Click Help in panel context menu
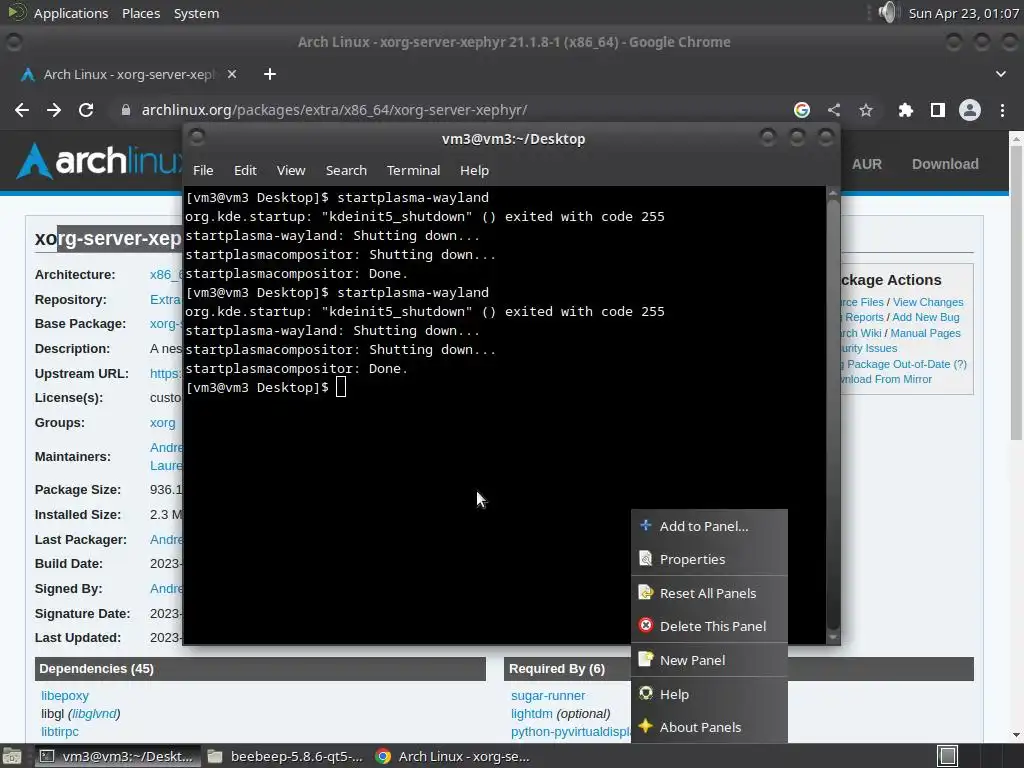The width and height of the screenshot is (1024, 768). coord(709,694)
